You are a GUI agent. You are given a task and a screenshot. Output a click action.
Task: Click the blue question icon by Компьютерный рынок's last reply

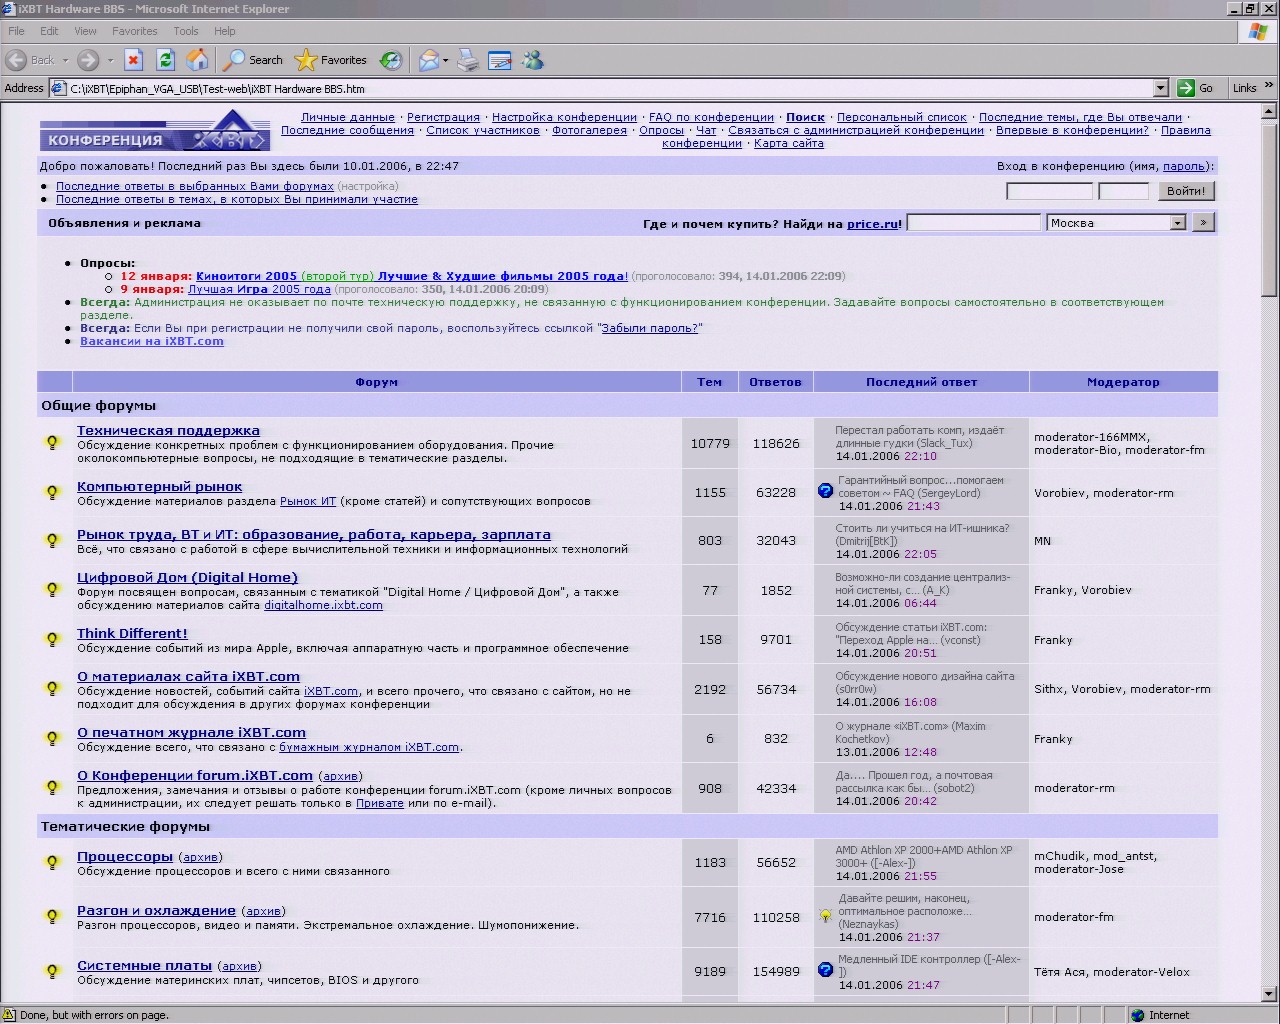coord(825,491)
